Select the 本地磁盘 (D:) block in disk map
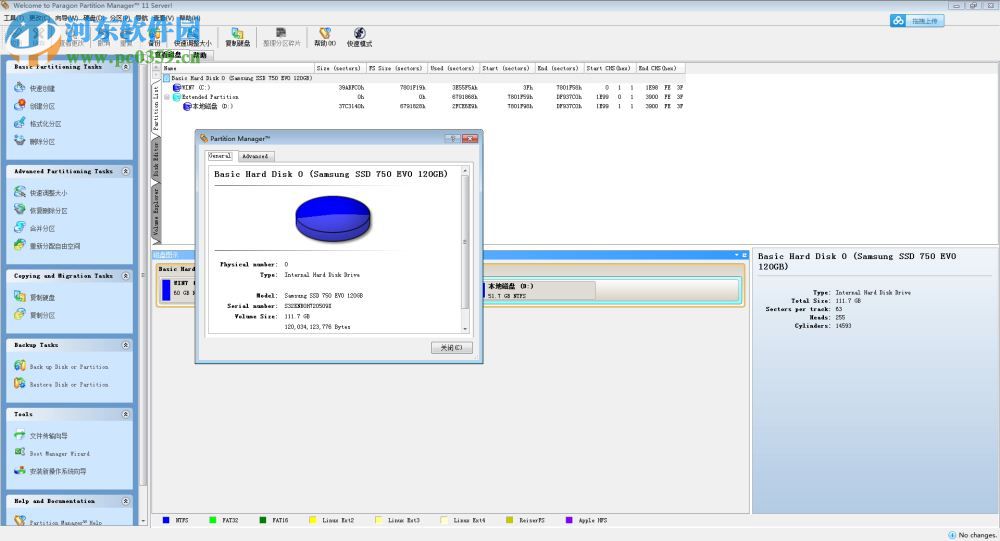The width and height of the screenshot is (1000, 541). click(540, 291)
